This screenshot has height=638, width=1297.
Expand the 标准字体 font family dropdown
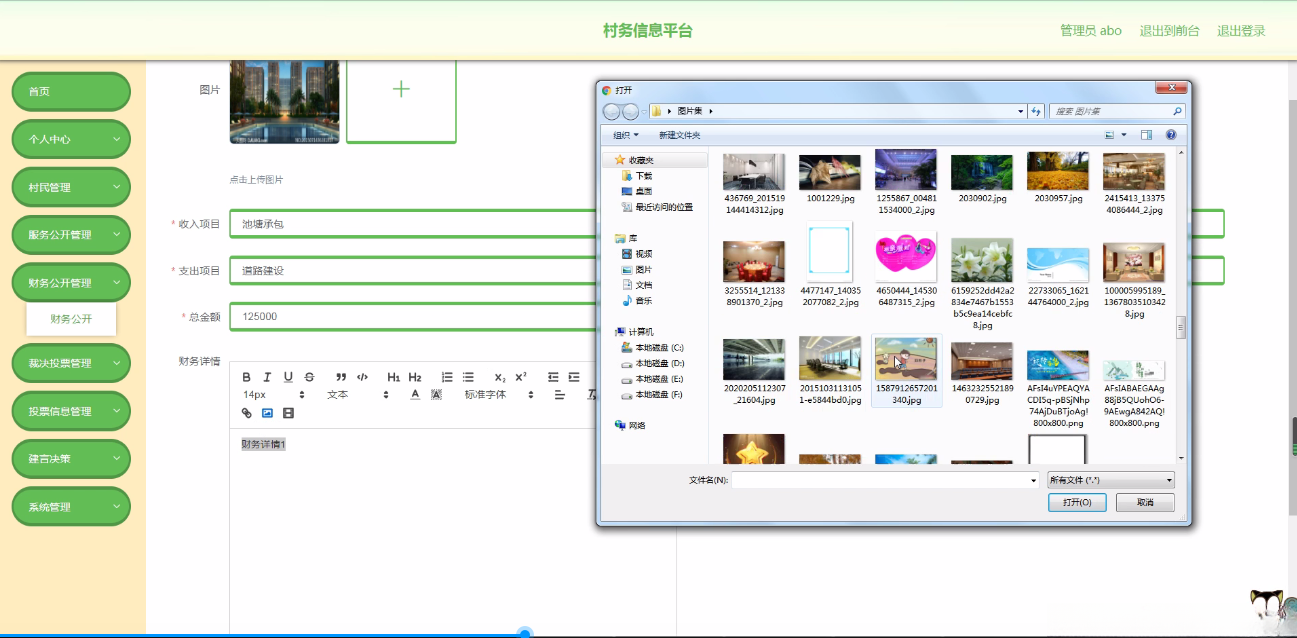[x=495, y=395]
